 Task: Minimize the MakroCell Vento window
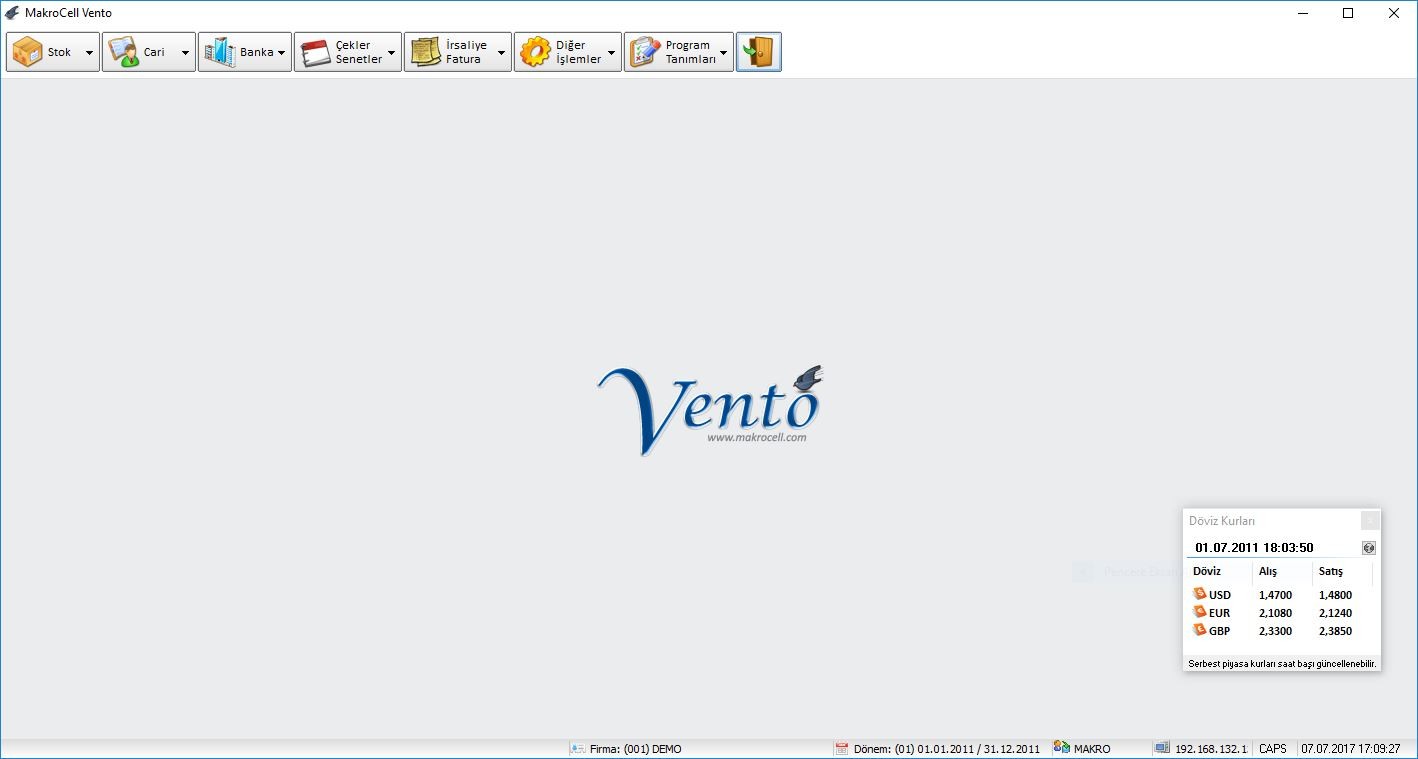pyautogui.click(x=1303, y=13)
